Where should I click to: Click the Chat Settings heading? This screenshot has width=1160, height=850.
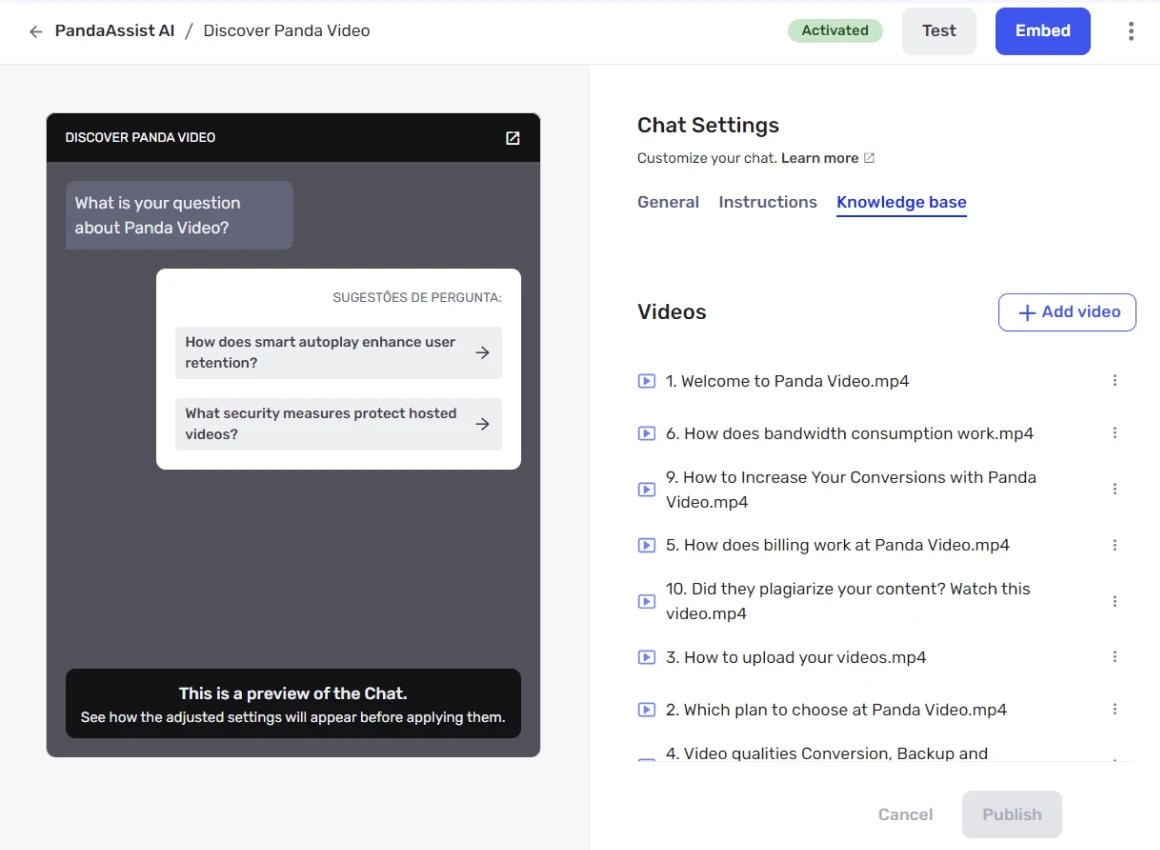pos(708,125)
